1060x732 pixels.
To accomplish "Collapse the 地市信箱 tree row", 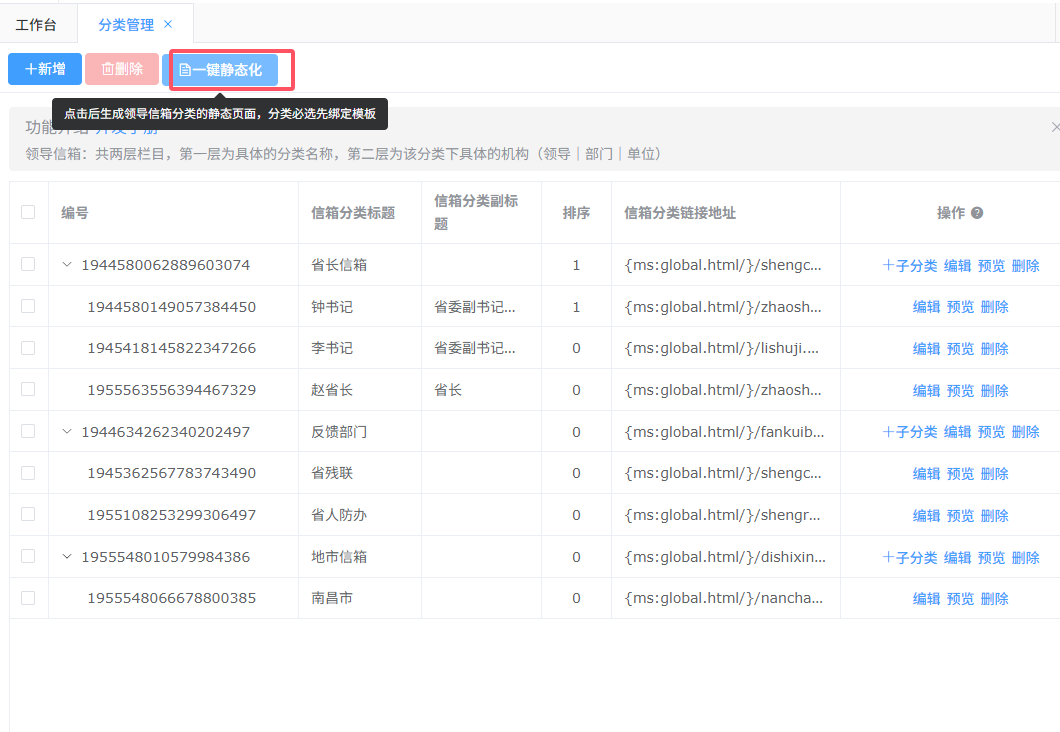I will tap(67, 556).
